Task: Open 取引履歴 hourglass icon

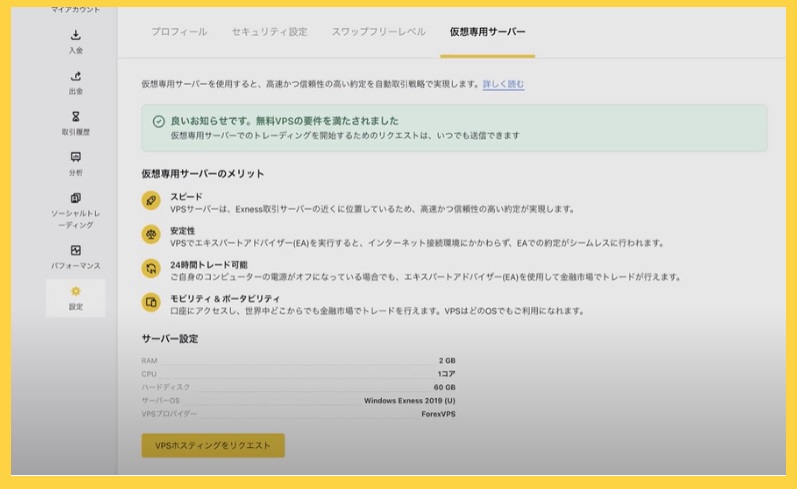Action: tap(76, 117)
